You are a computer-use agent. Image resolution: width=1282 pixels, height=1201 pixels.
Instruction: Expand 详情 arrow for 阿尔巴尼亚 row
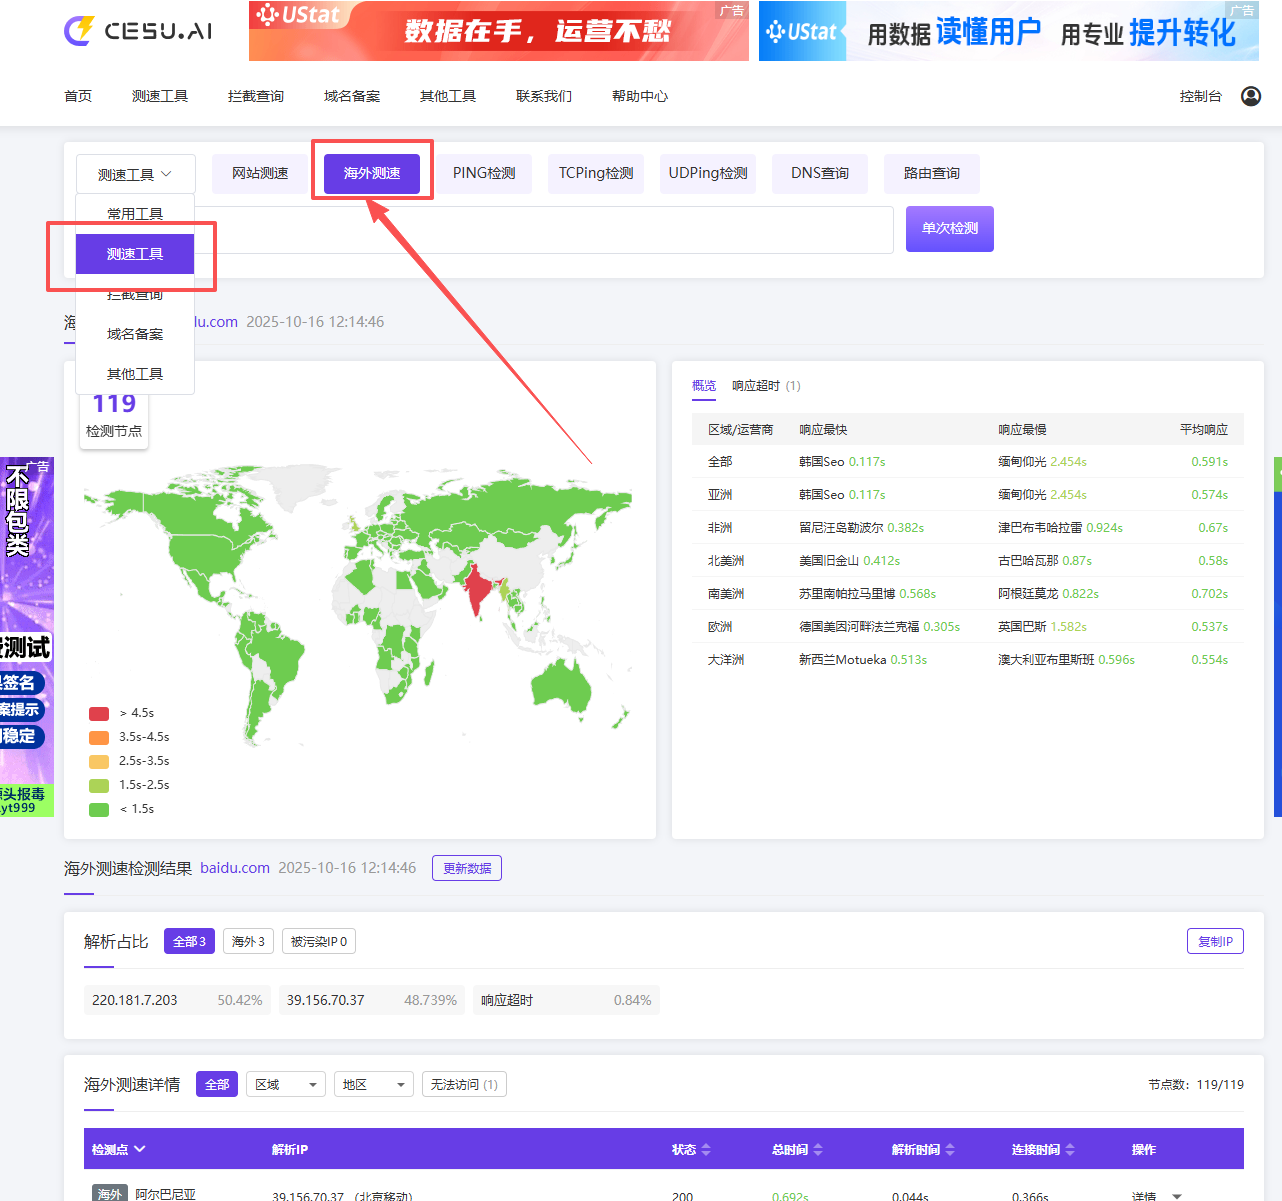tap(1177, 1195)
